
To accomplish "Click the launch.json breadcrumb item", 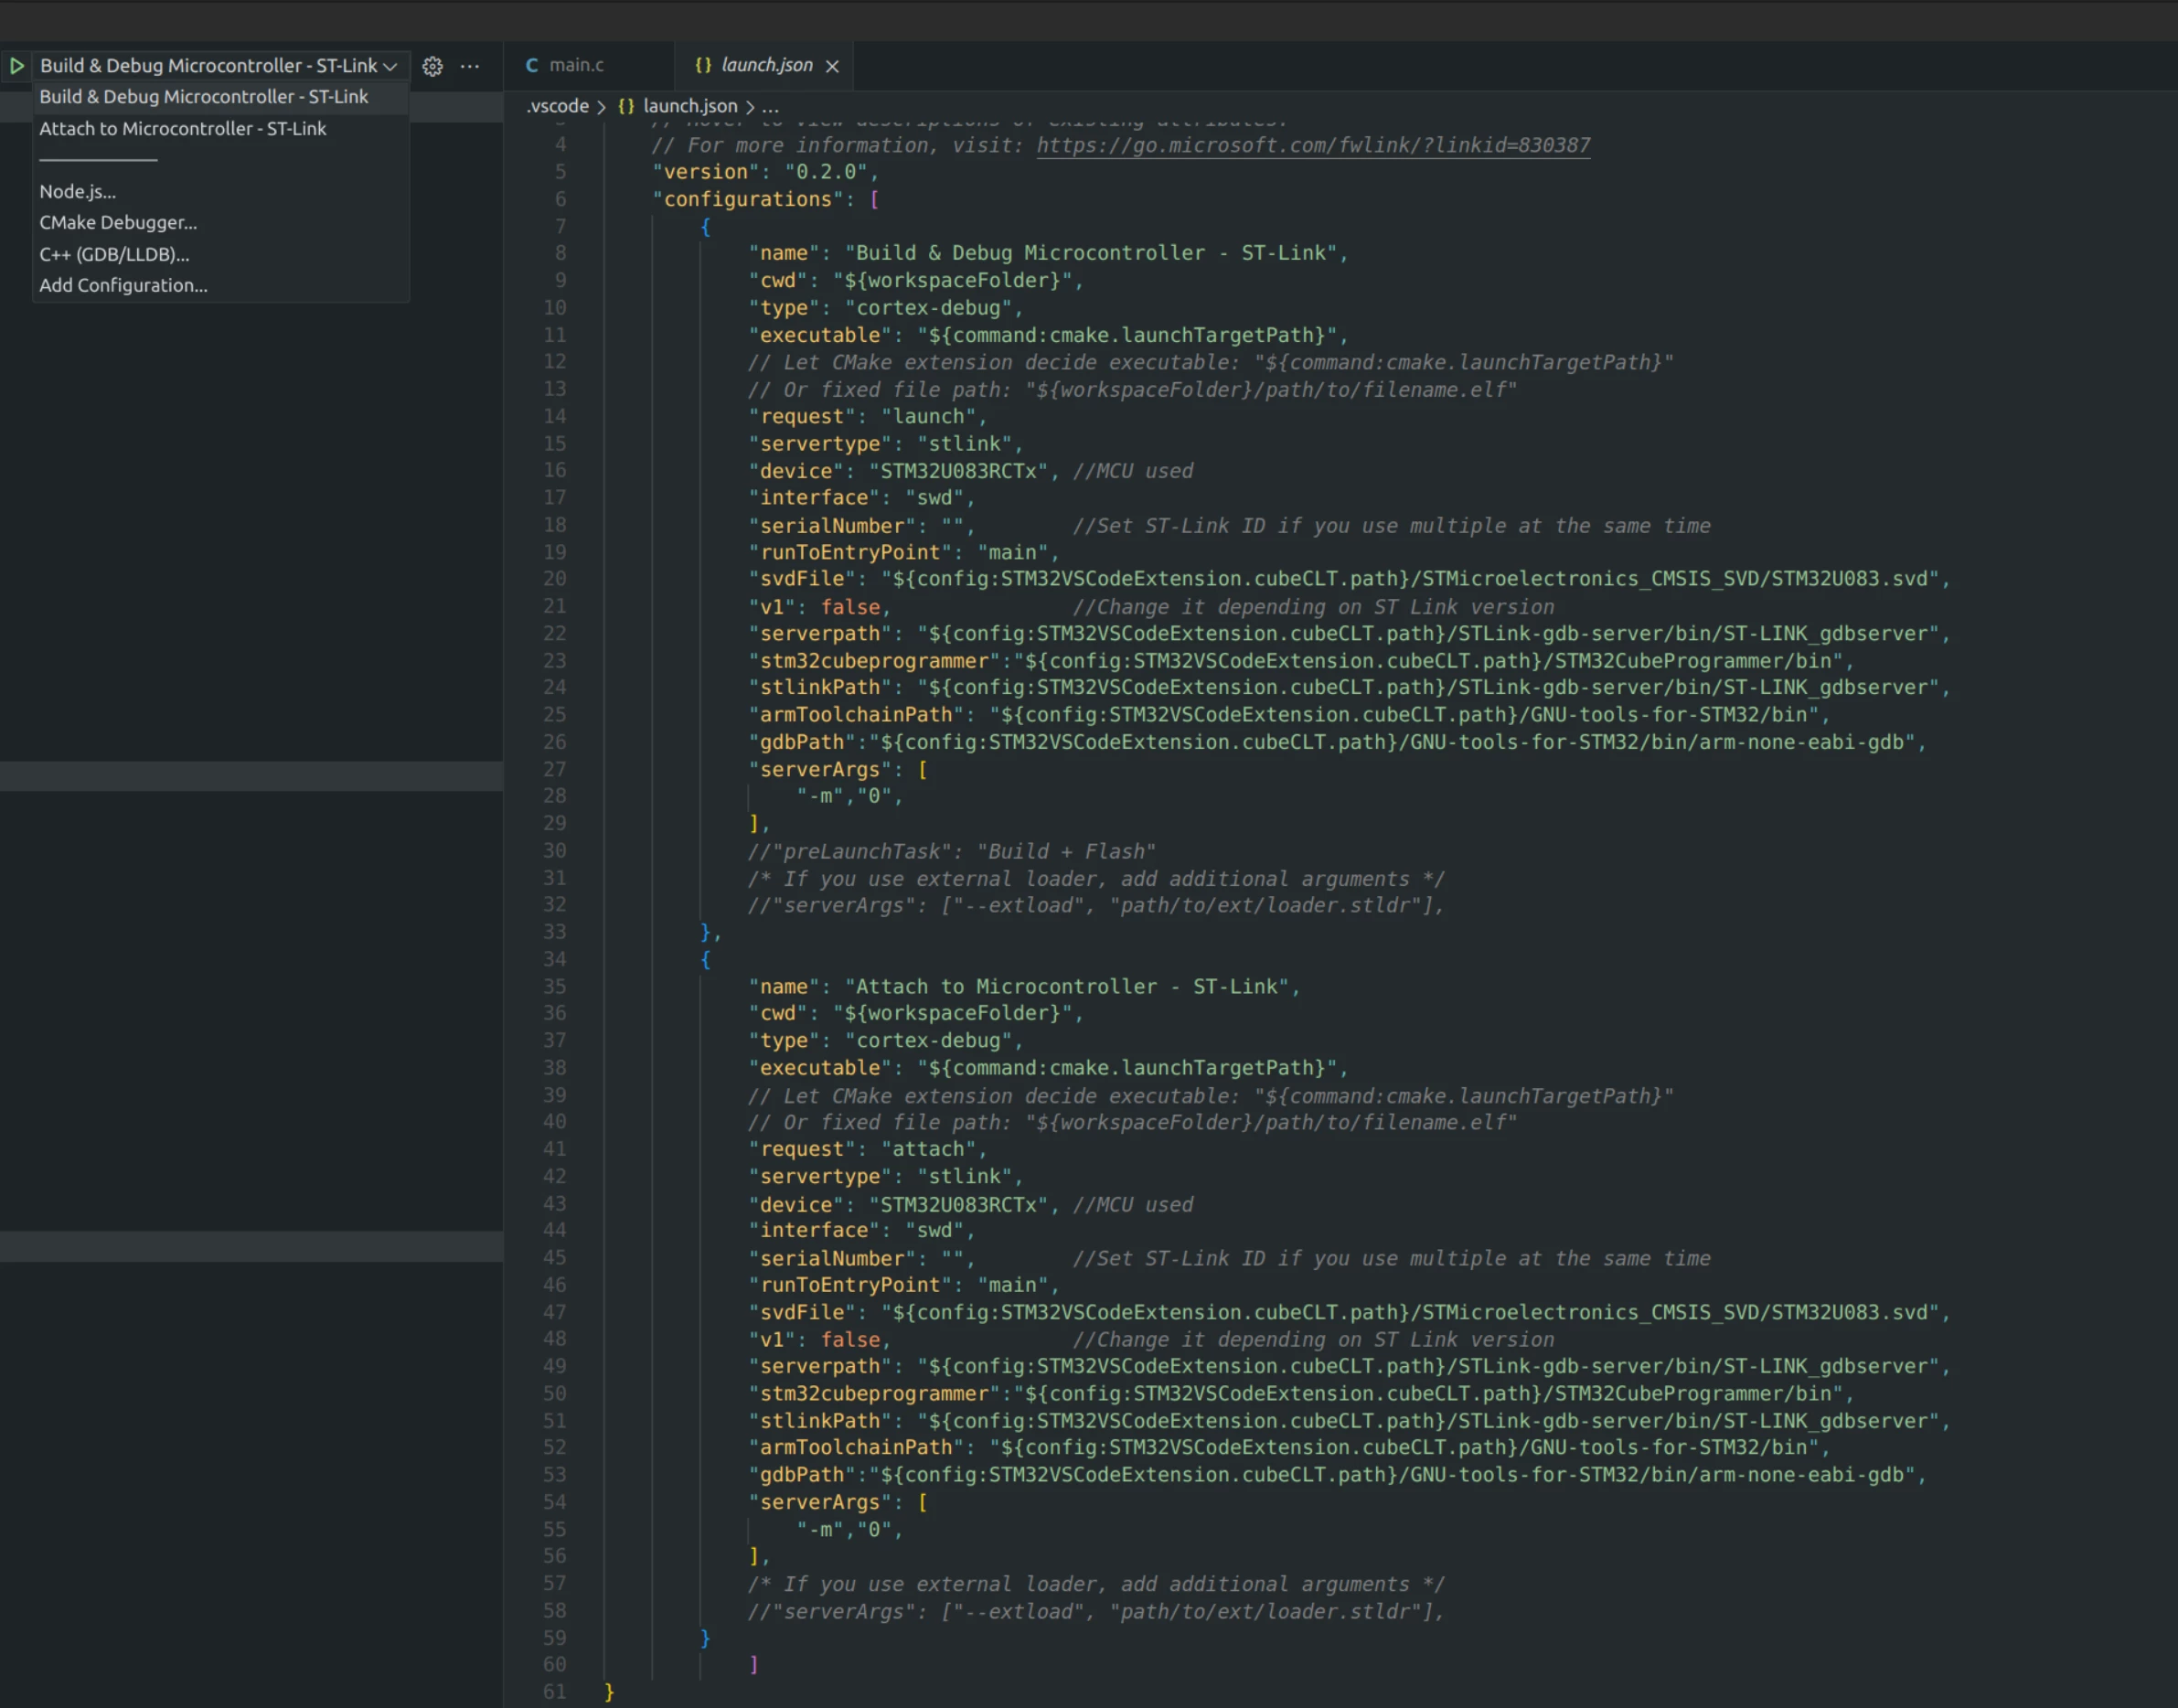I will click(690, 106).
